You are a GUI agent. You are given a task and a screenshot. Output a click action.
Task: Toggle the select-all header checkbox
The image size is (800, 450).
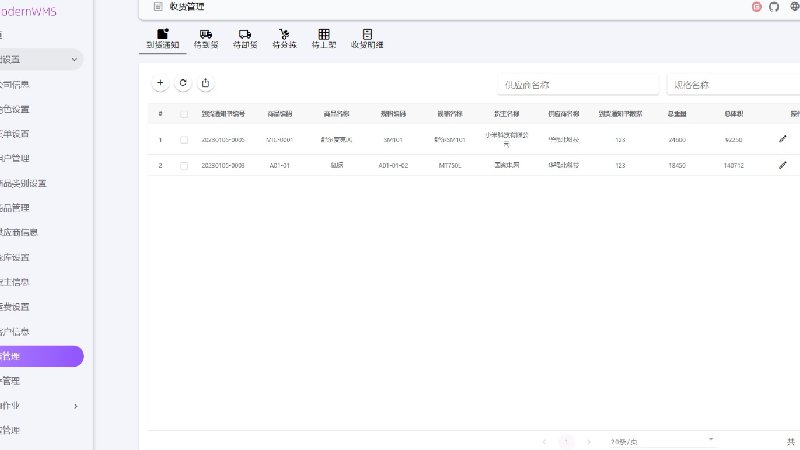click(184, 114)
